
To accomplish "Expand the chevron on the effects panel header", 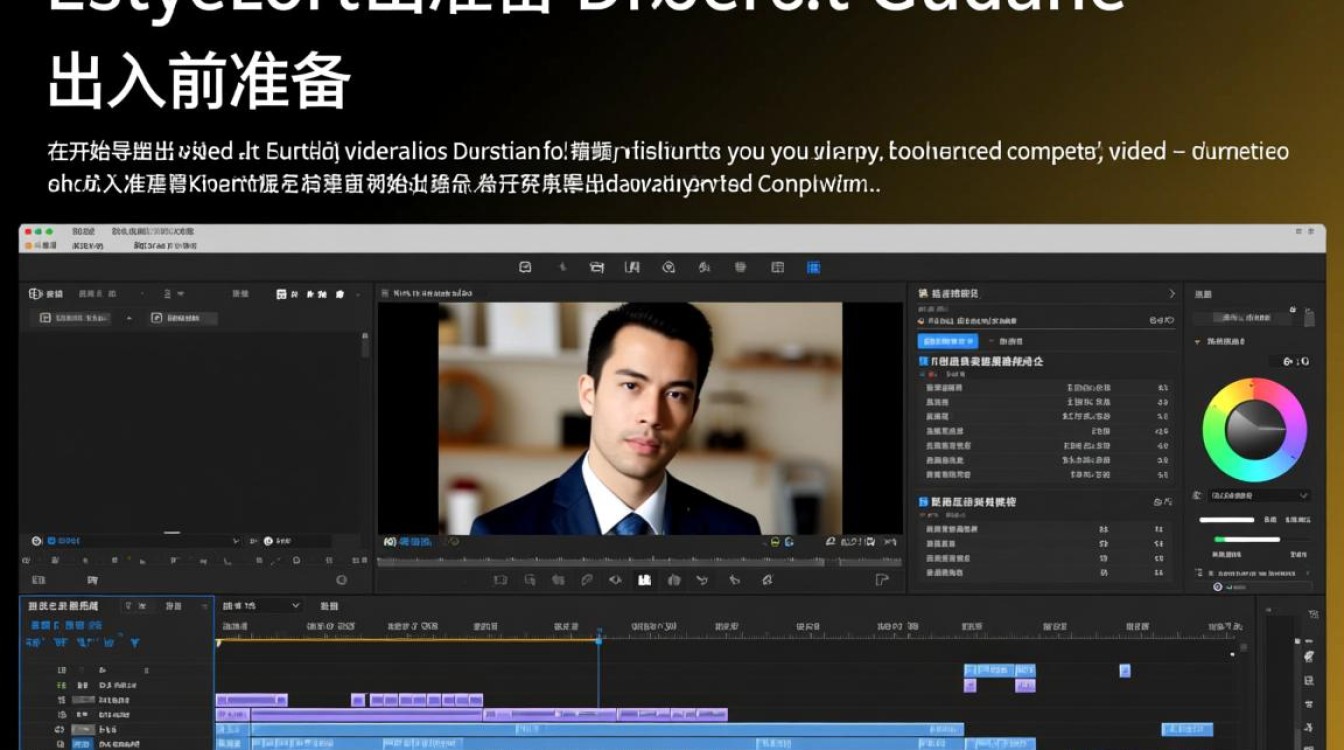I will tap(1172, 294).
